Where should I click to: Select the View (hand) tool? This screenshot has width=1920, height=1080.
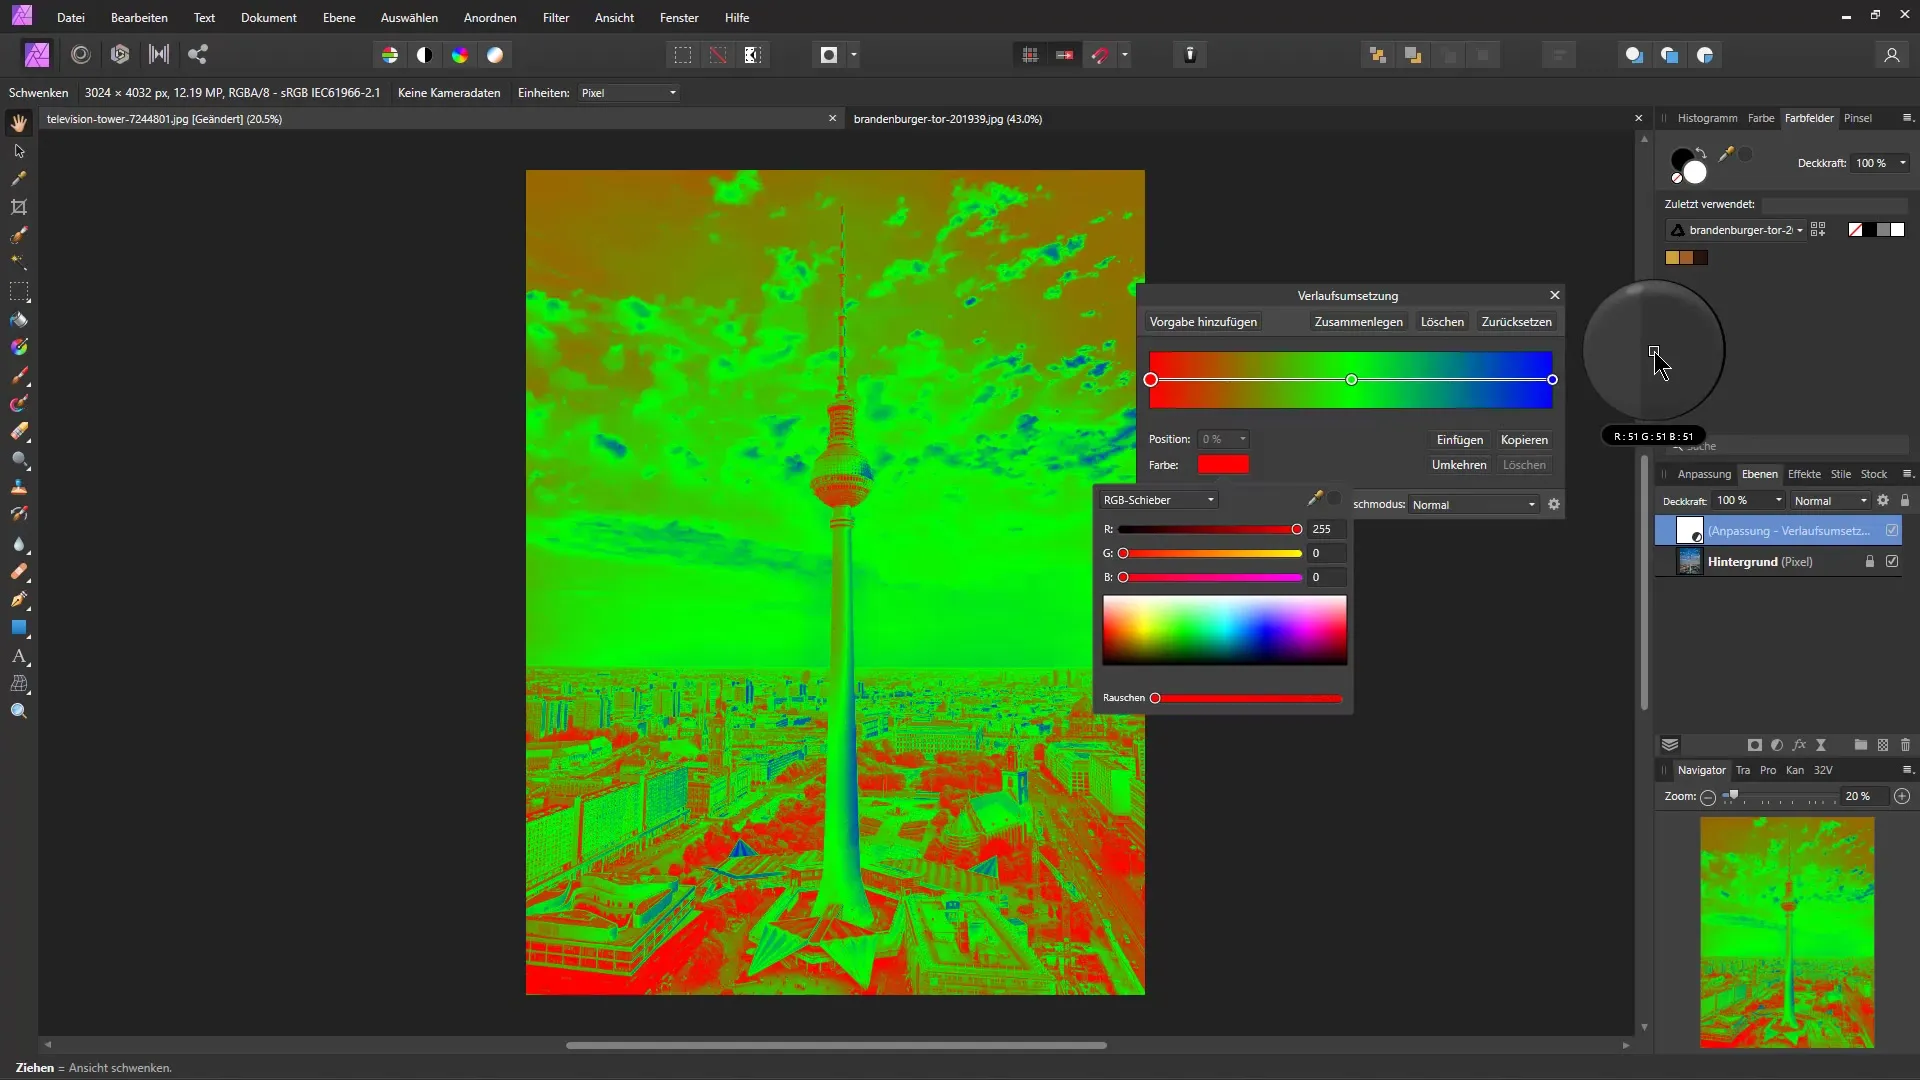(19, 123)
